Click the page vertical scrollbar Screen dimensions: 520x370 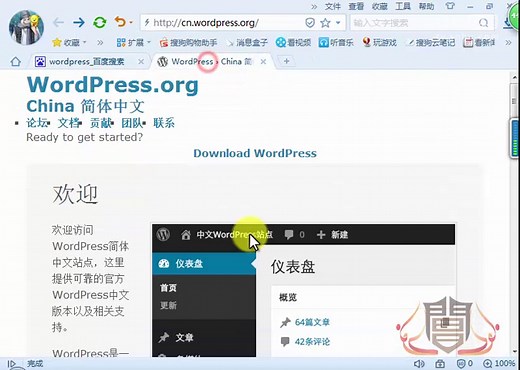click(514, 213)
